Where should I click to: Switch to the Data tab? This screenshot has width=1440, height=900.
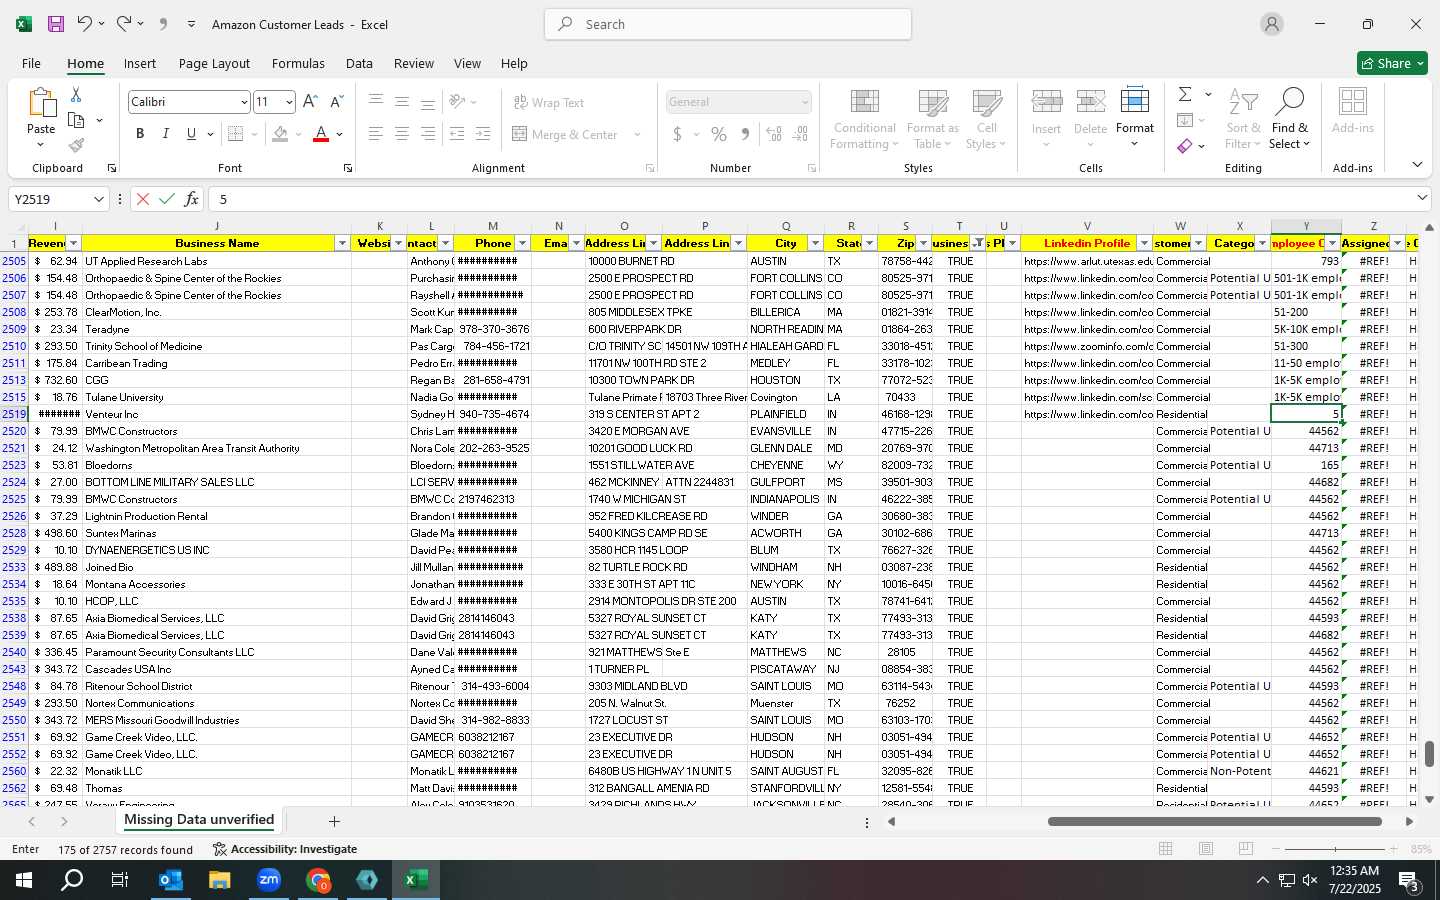click(359, 63)
